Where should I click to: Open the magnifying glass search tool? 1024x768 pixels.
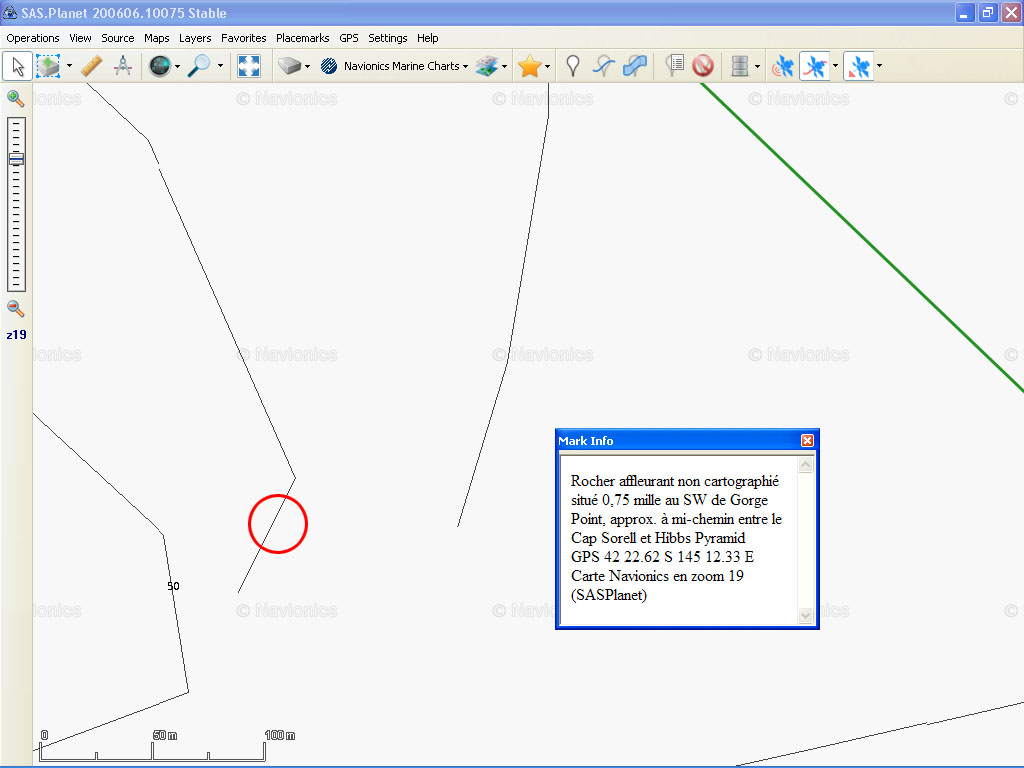coord(199,66)
